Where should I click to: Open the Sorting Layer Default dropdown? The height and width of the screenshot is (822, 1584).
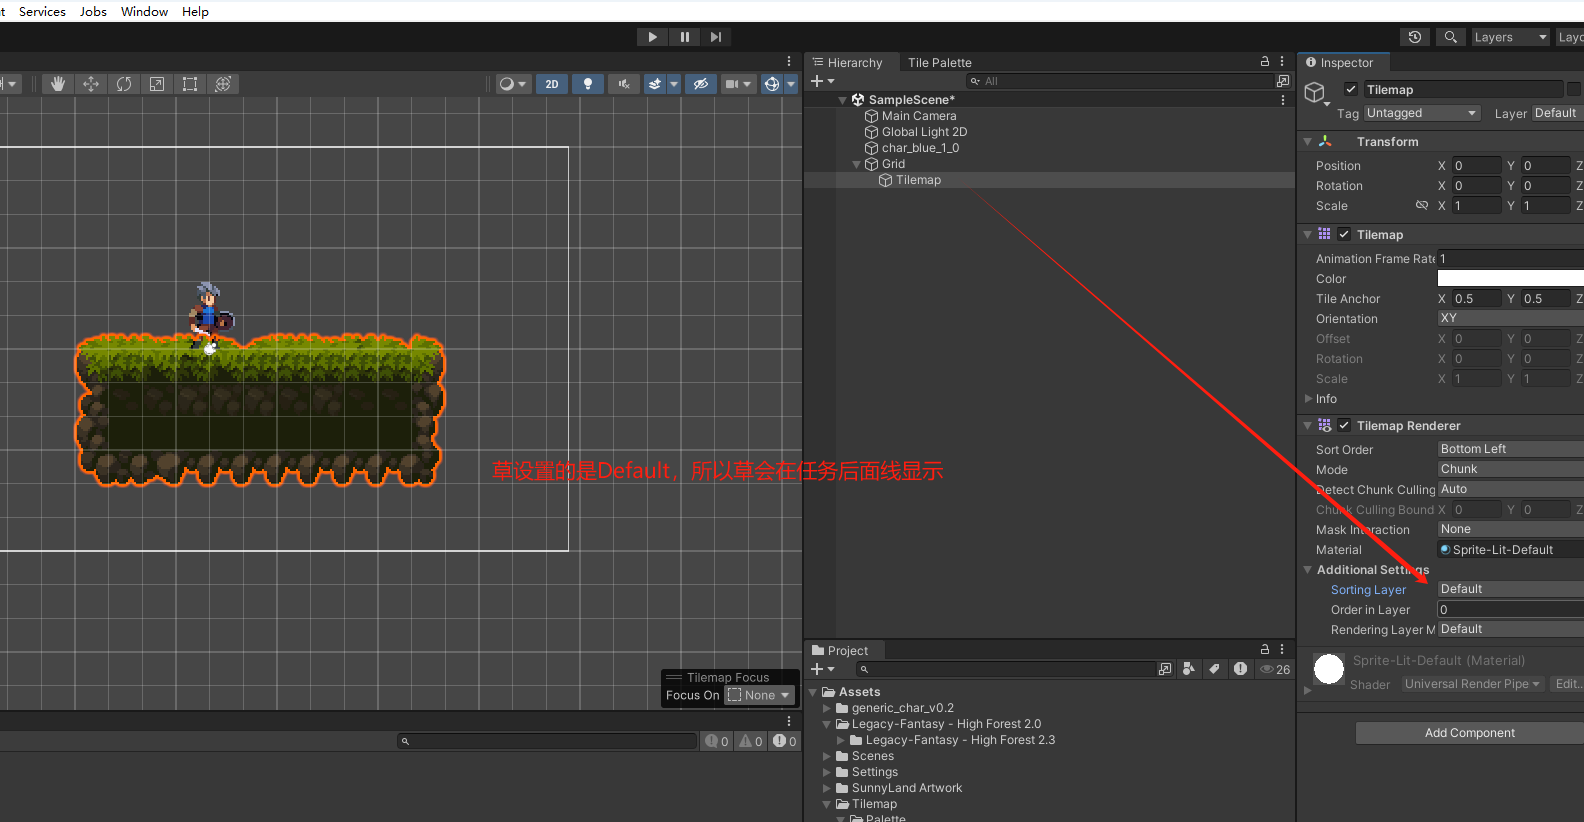[x=1510, y=589]
